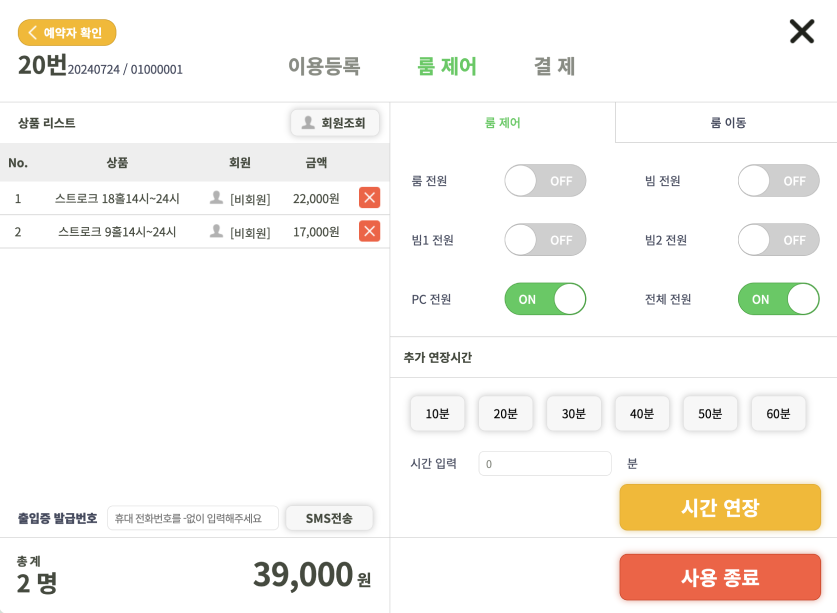Choose the 60분 extension button
Viewport: 837px width, 613px height.
pos(778,413)
